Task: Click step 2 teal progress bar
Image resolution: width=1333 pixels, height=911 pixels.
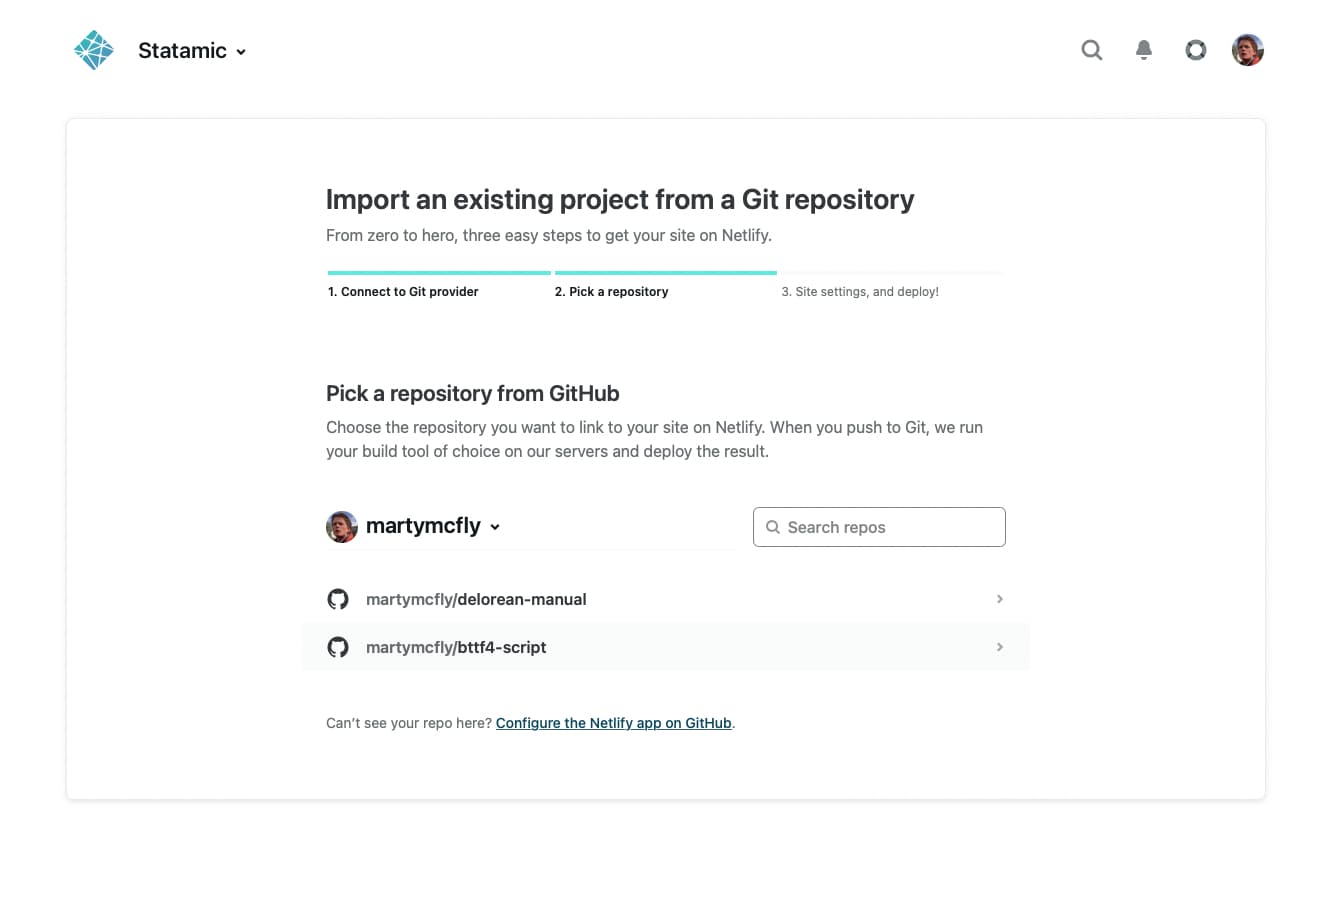Action: [665, 272]
